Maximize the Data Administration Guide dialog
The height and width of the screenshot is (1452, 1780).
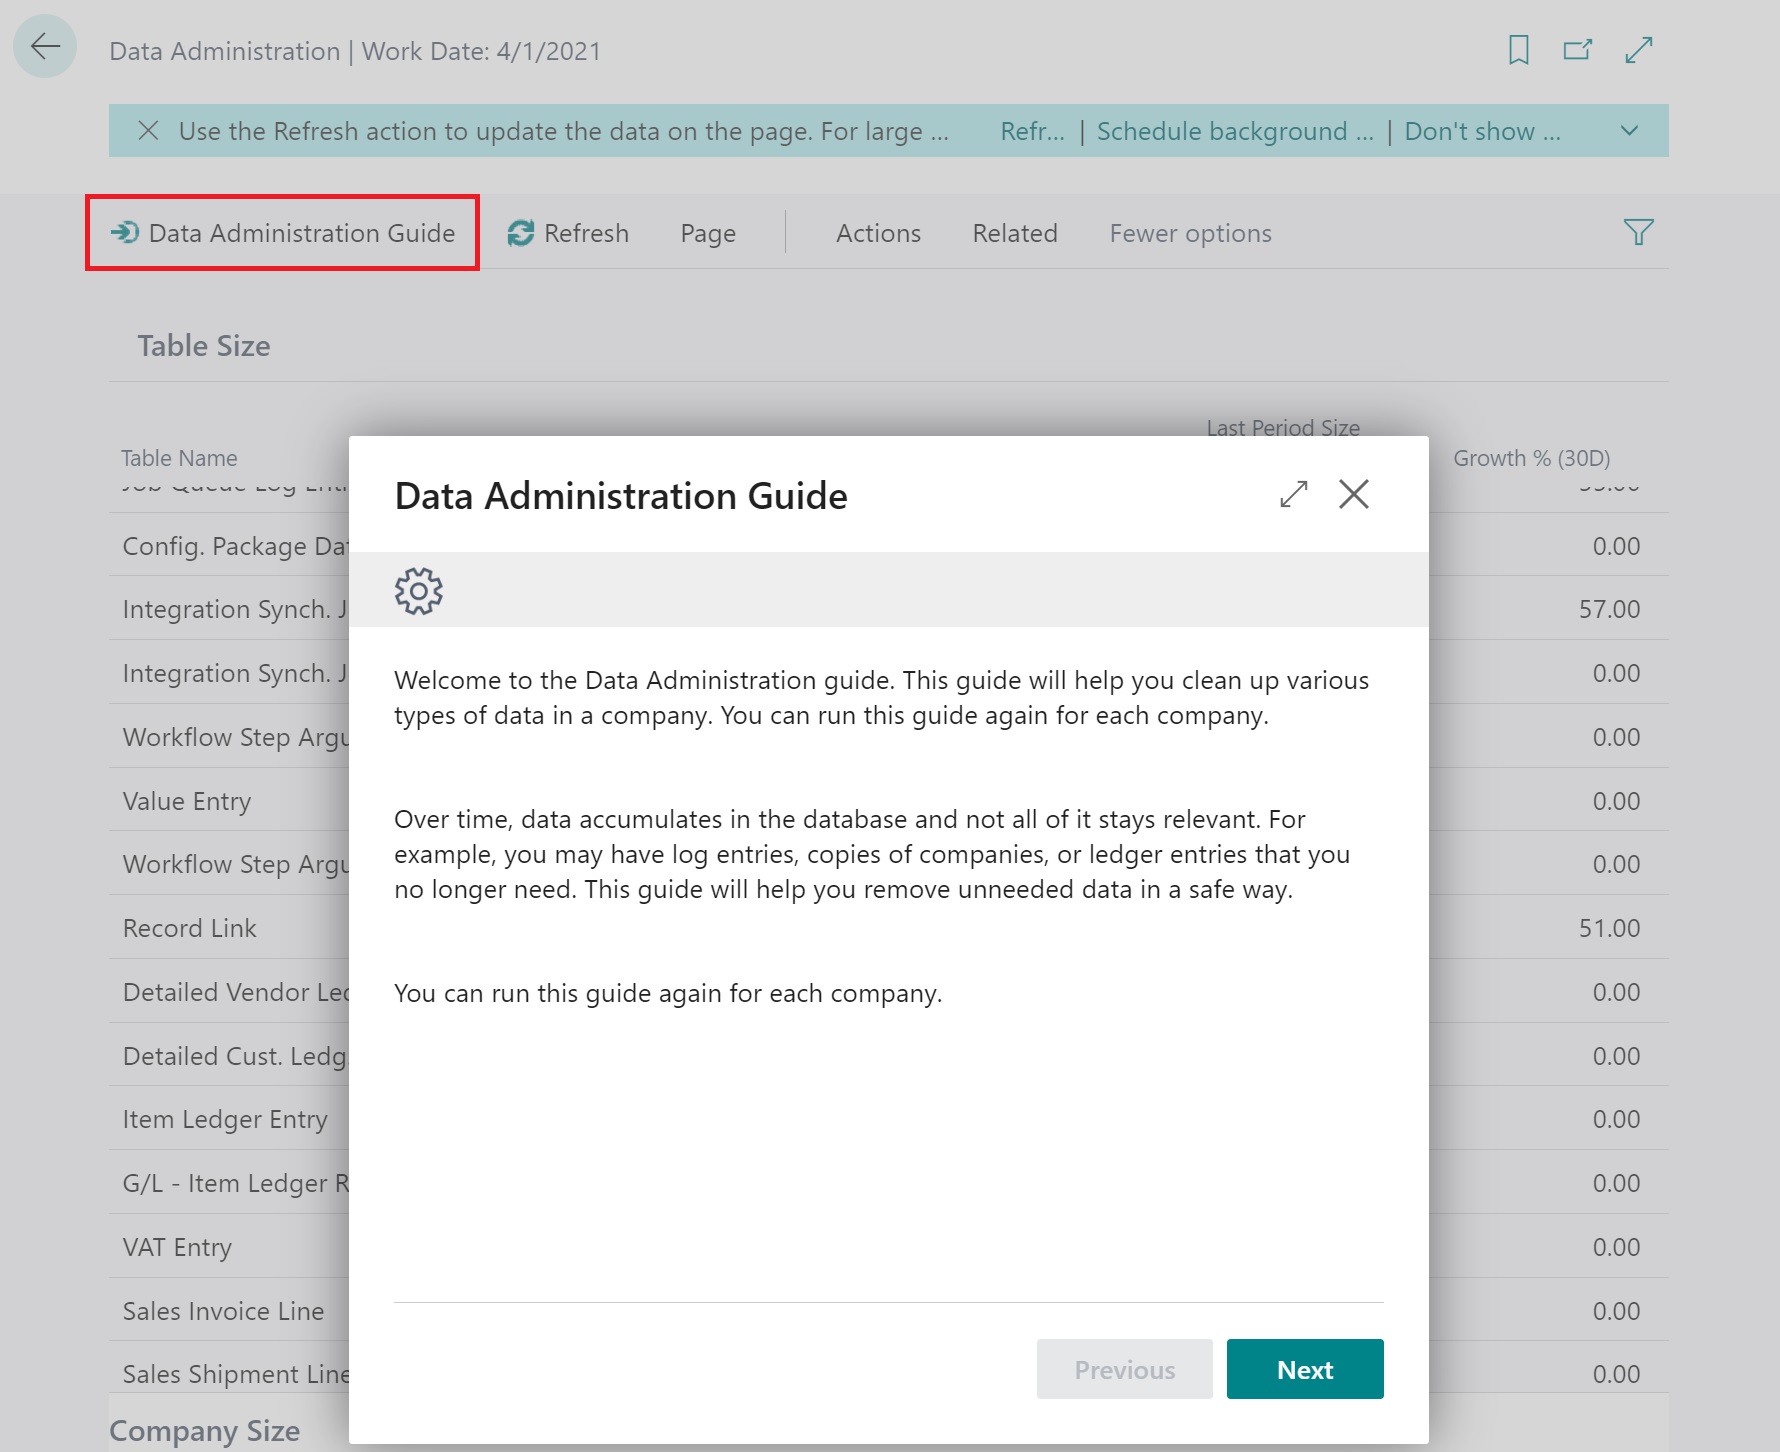pos(1293,494)
